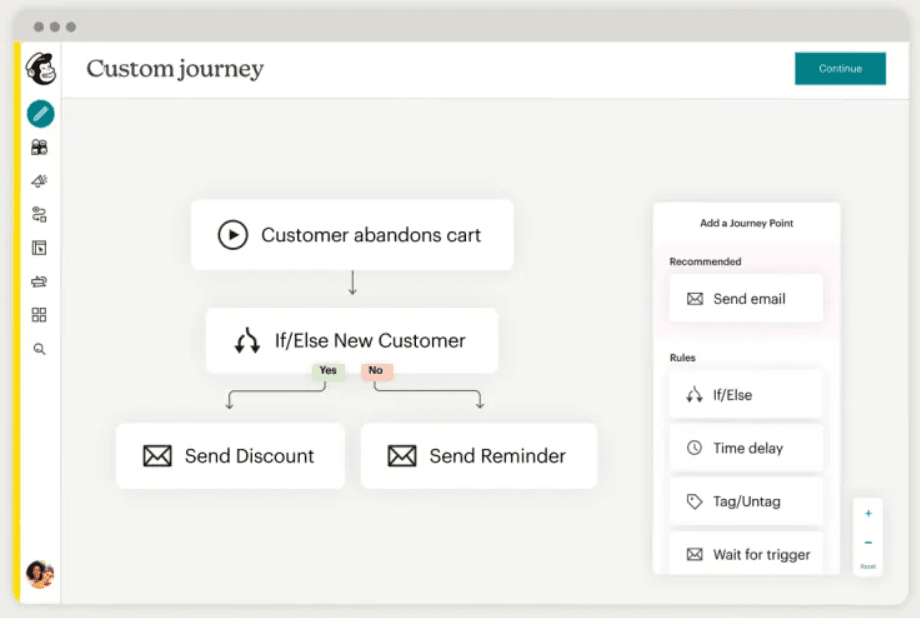The image size is (920, 618).
Task: Add a Time delay rule
Action: pyautogui.click(x=745, y=448)
